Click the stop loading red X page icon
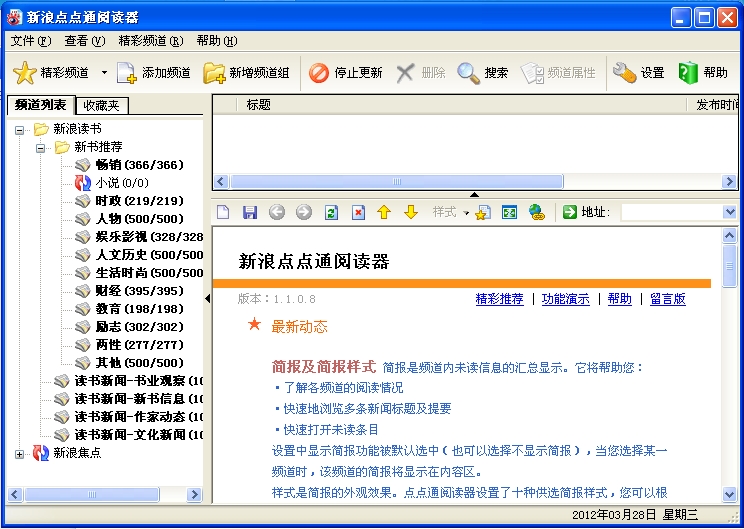Screen dimensions: 744x529 (358, 212)
